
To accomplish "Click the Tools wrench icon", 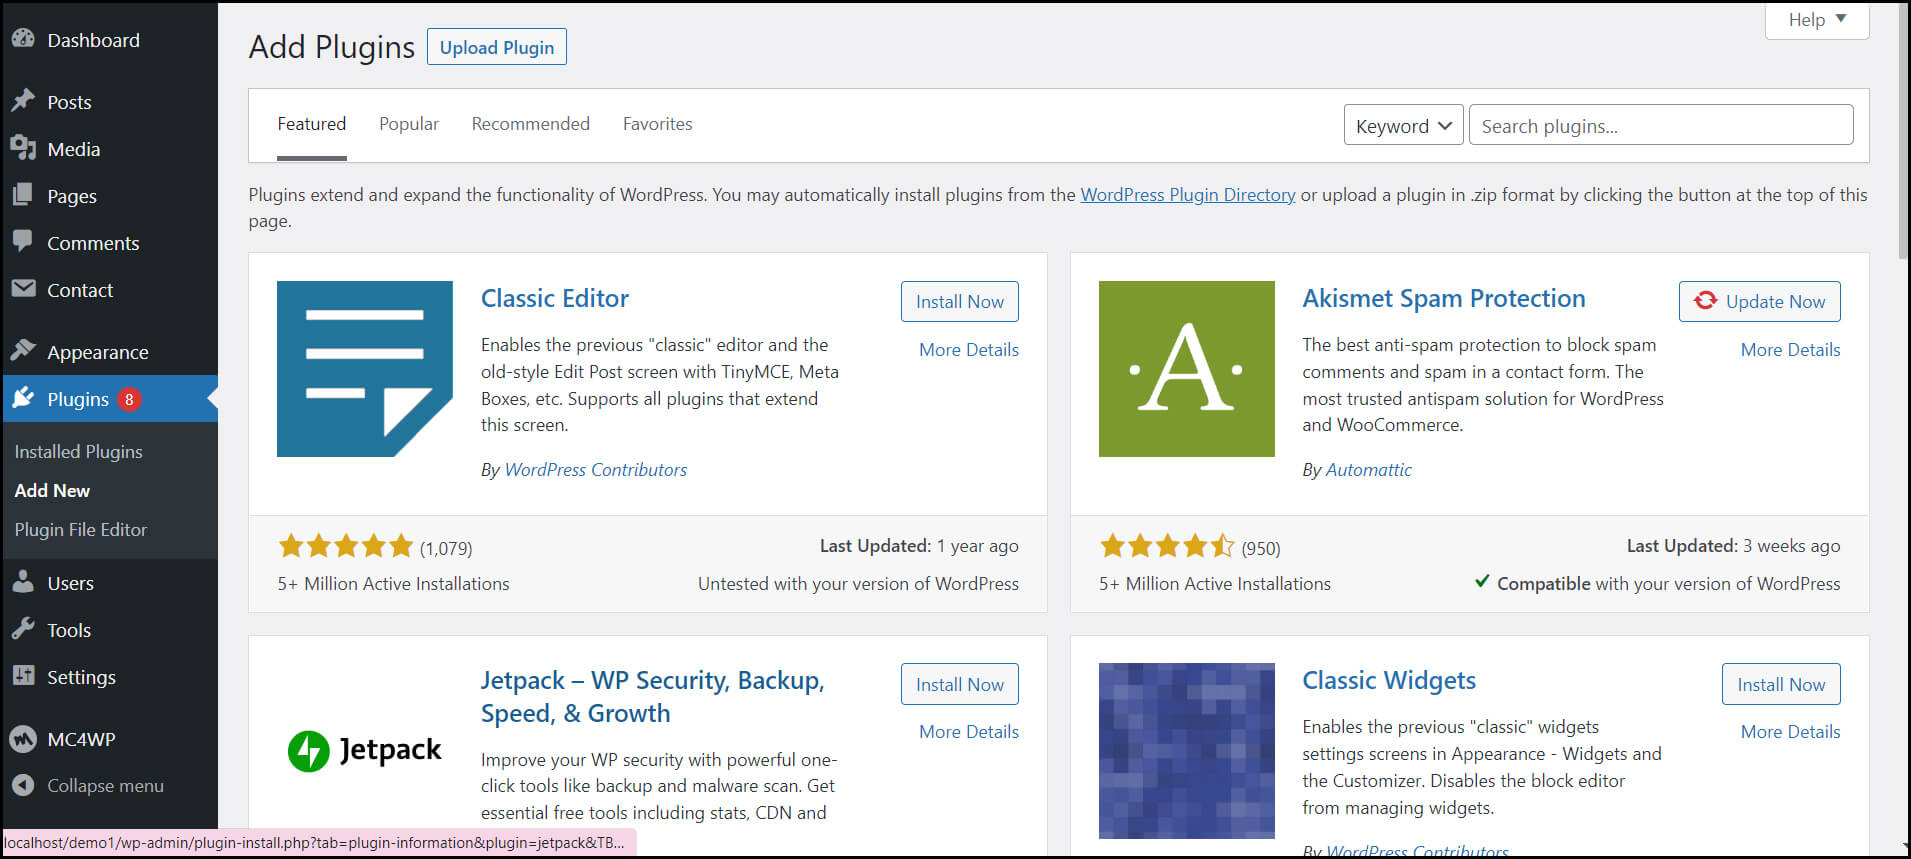I will point(23,629).
